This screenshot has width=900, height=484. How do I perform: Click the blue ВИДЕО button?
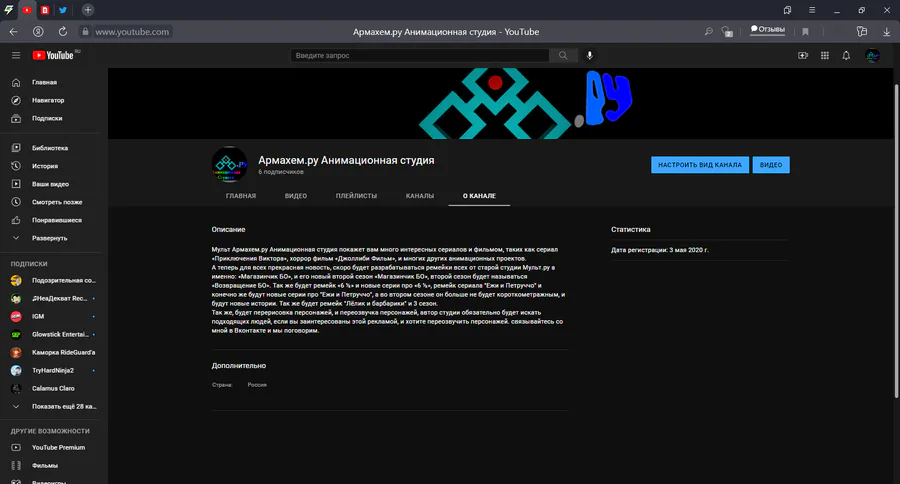tap(771, 165)
